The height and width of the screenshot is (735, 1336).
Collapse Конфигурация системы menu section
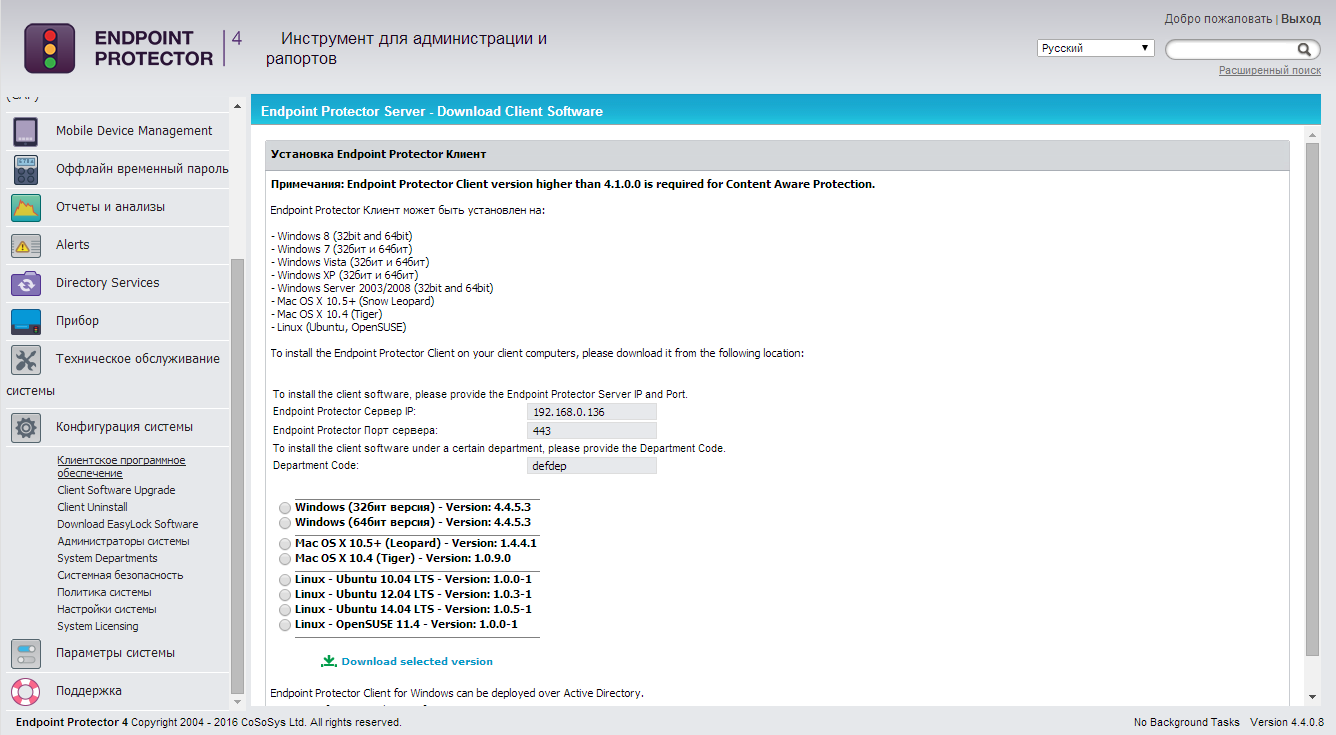click(124, 427)
